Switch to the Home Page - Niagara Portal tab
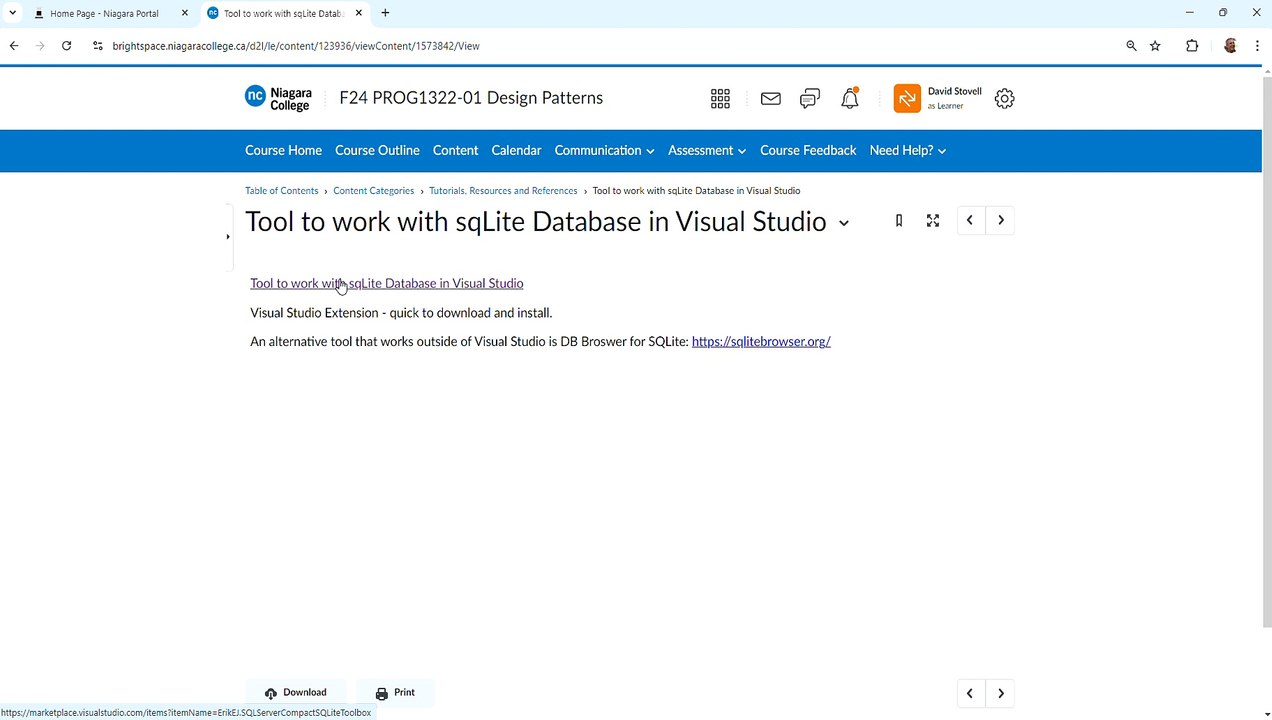 [104, 14]
